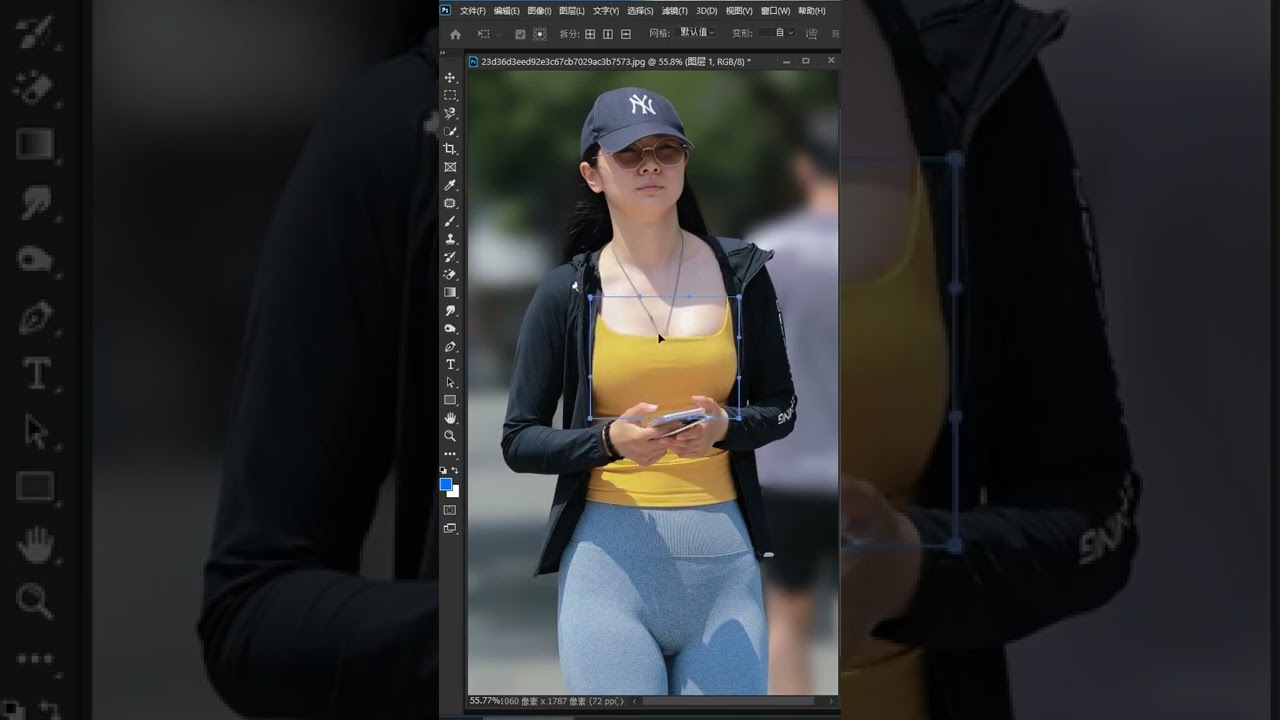This screenshot has height=720, width=1280.
Task: Open the tool preset dropdown arrow
Action: pyautogui.click(x=497, y=34)
